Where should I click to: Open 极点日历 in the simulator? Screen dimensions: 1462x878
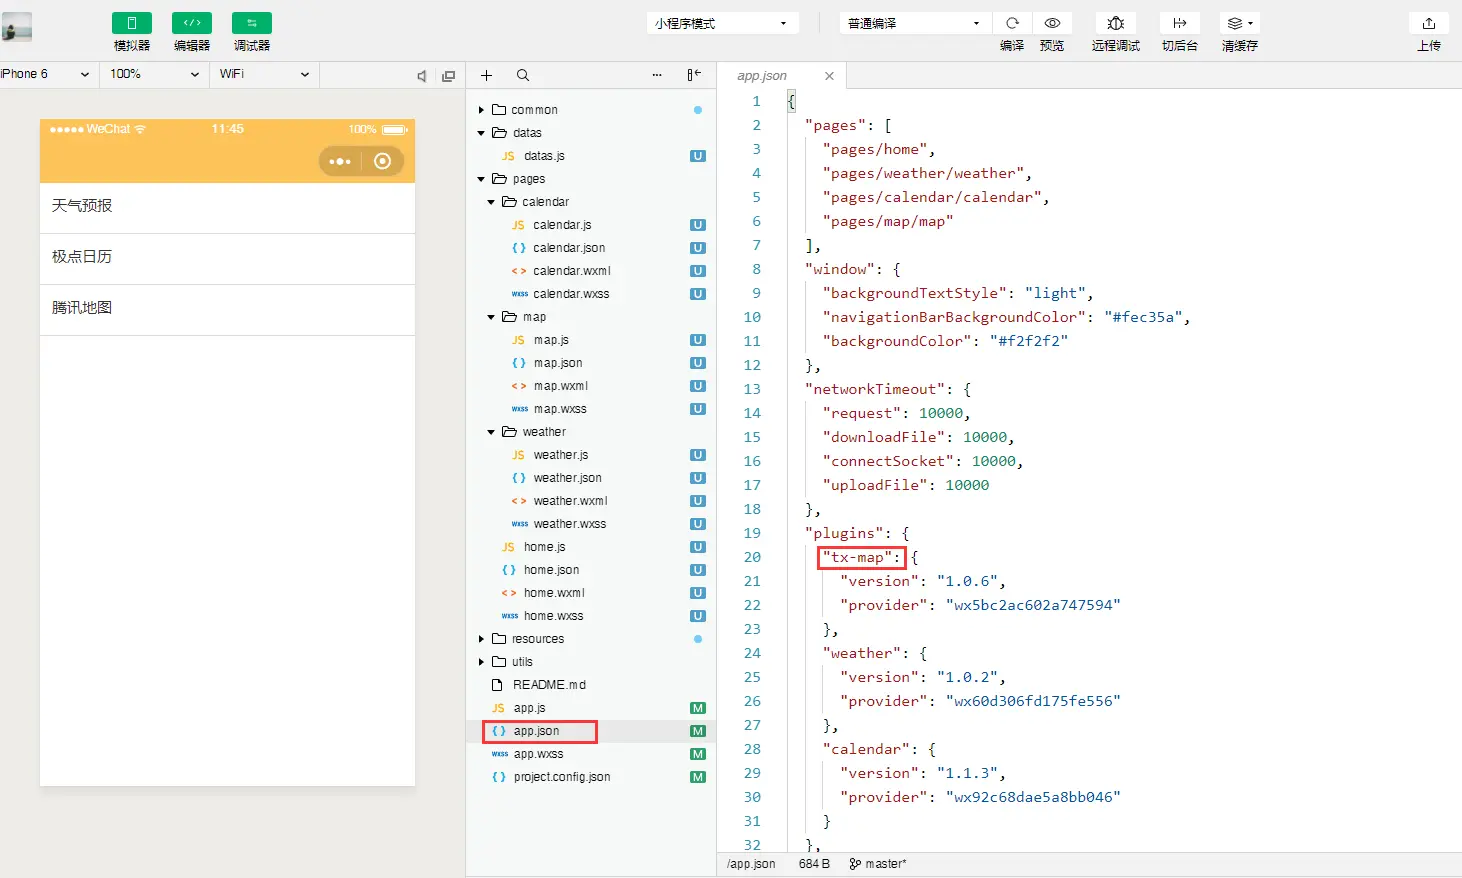(227, 257)
